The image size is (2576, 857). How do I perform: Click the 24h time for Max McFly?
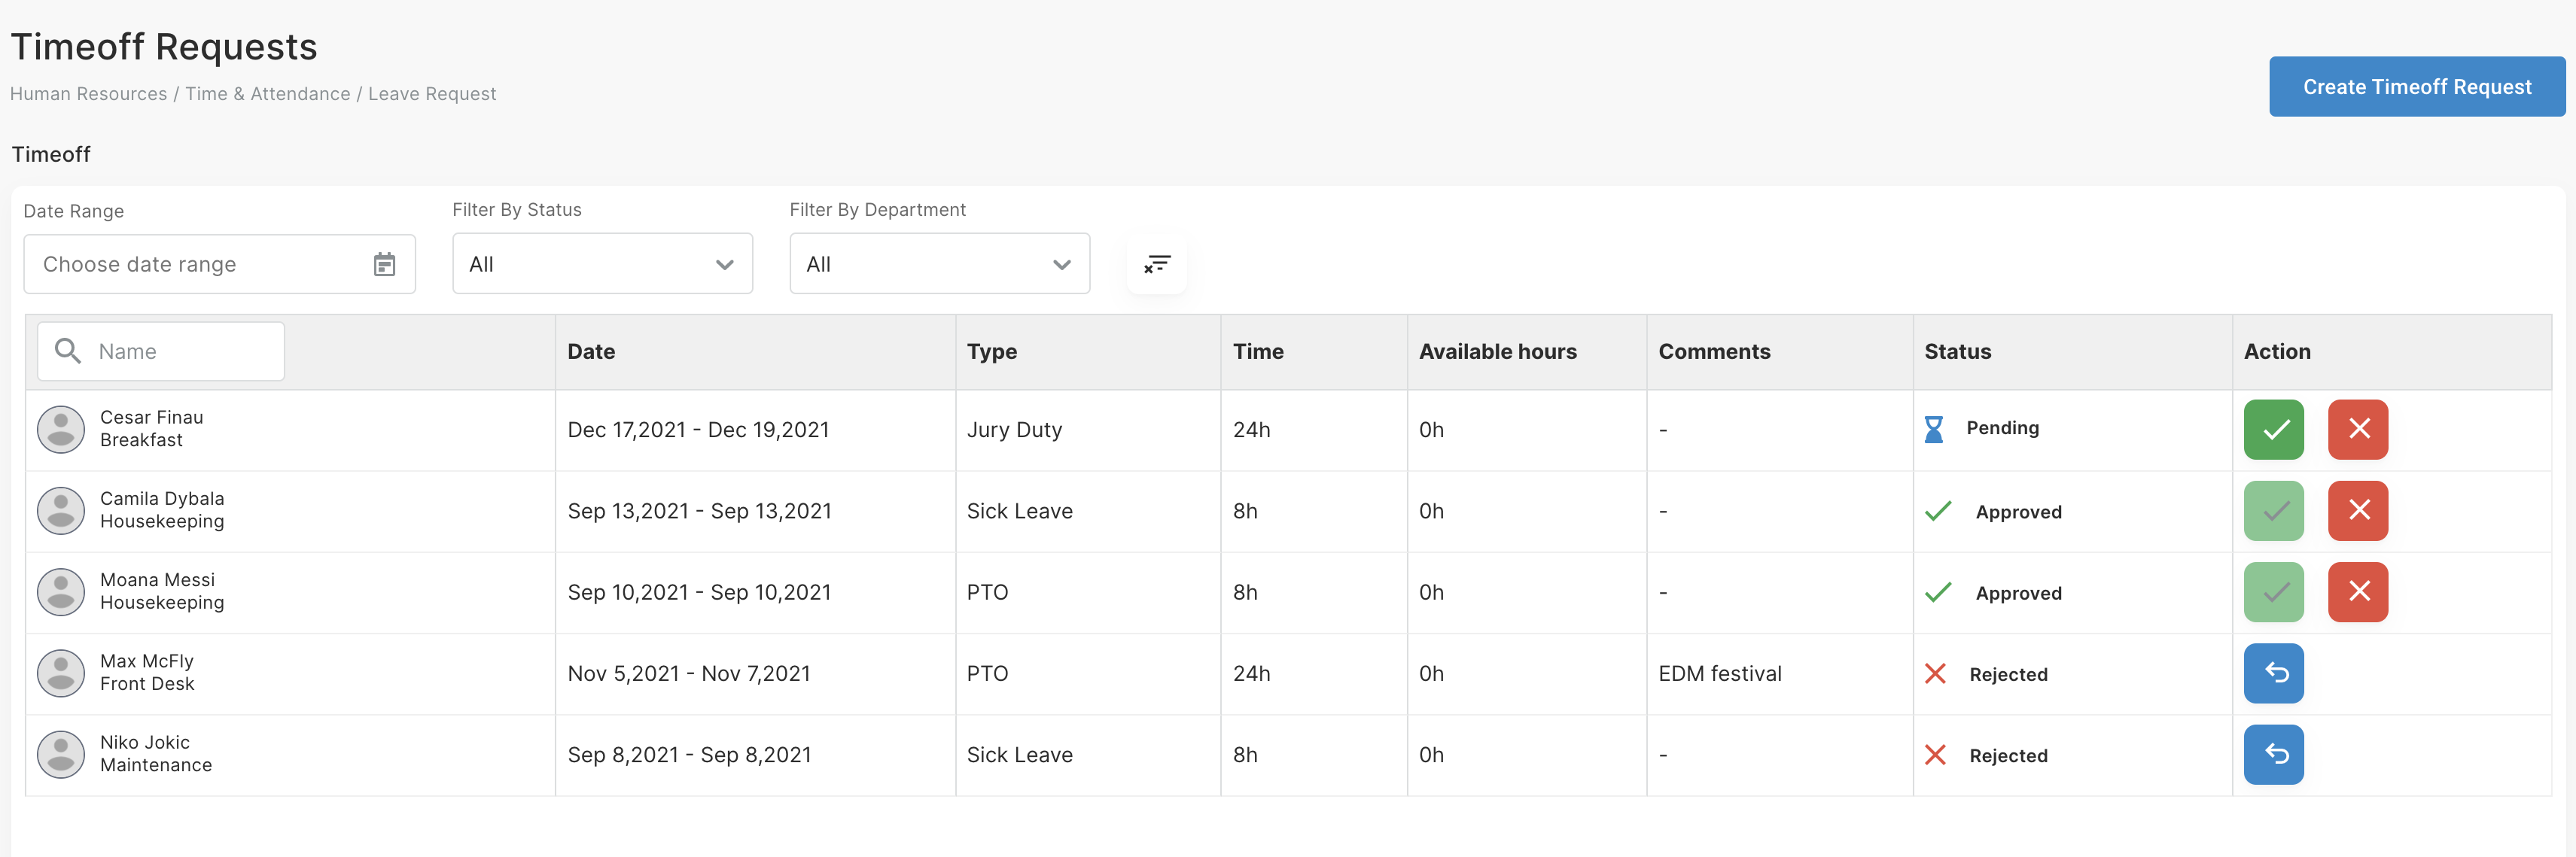[x=1251, y=674]
